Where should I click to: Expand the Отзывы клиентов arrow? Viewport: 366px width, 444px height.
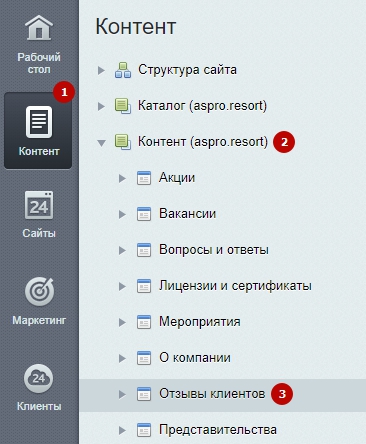point(122,394)
